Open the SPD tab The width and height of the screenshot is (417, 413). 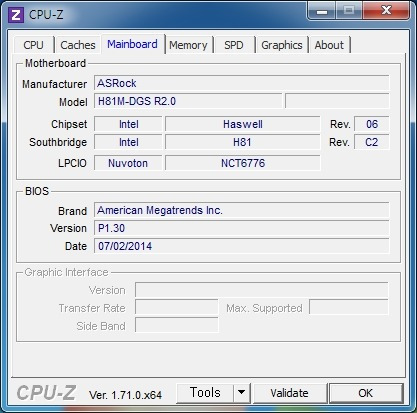click(234, 45)
